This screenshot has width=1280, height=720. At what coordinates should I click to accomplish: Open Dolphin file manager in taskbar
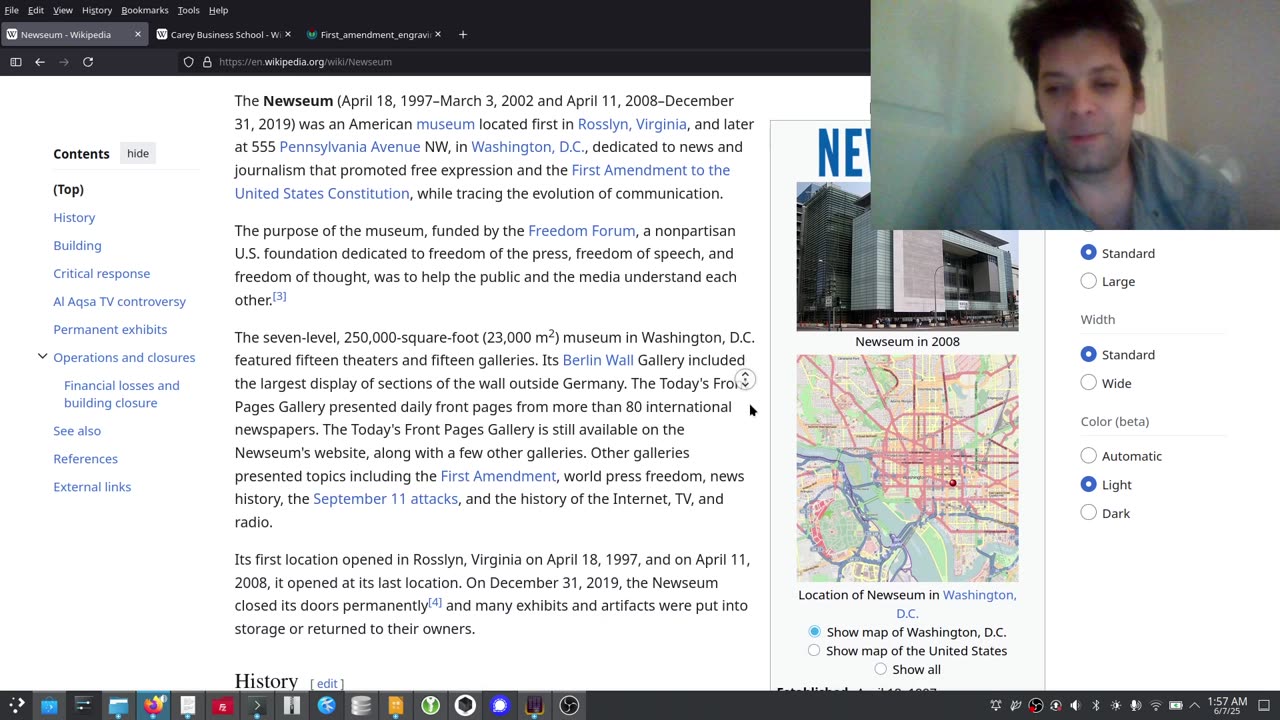click(x=118, y=705)
